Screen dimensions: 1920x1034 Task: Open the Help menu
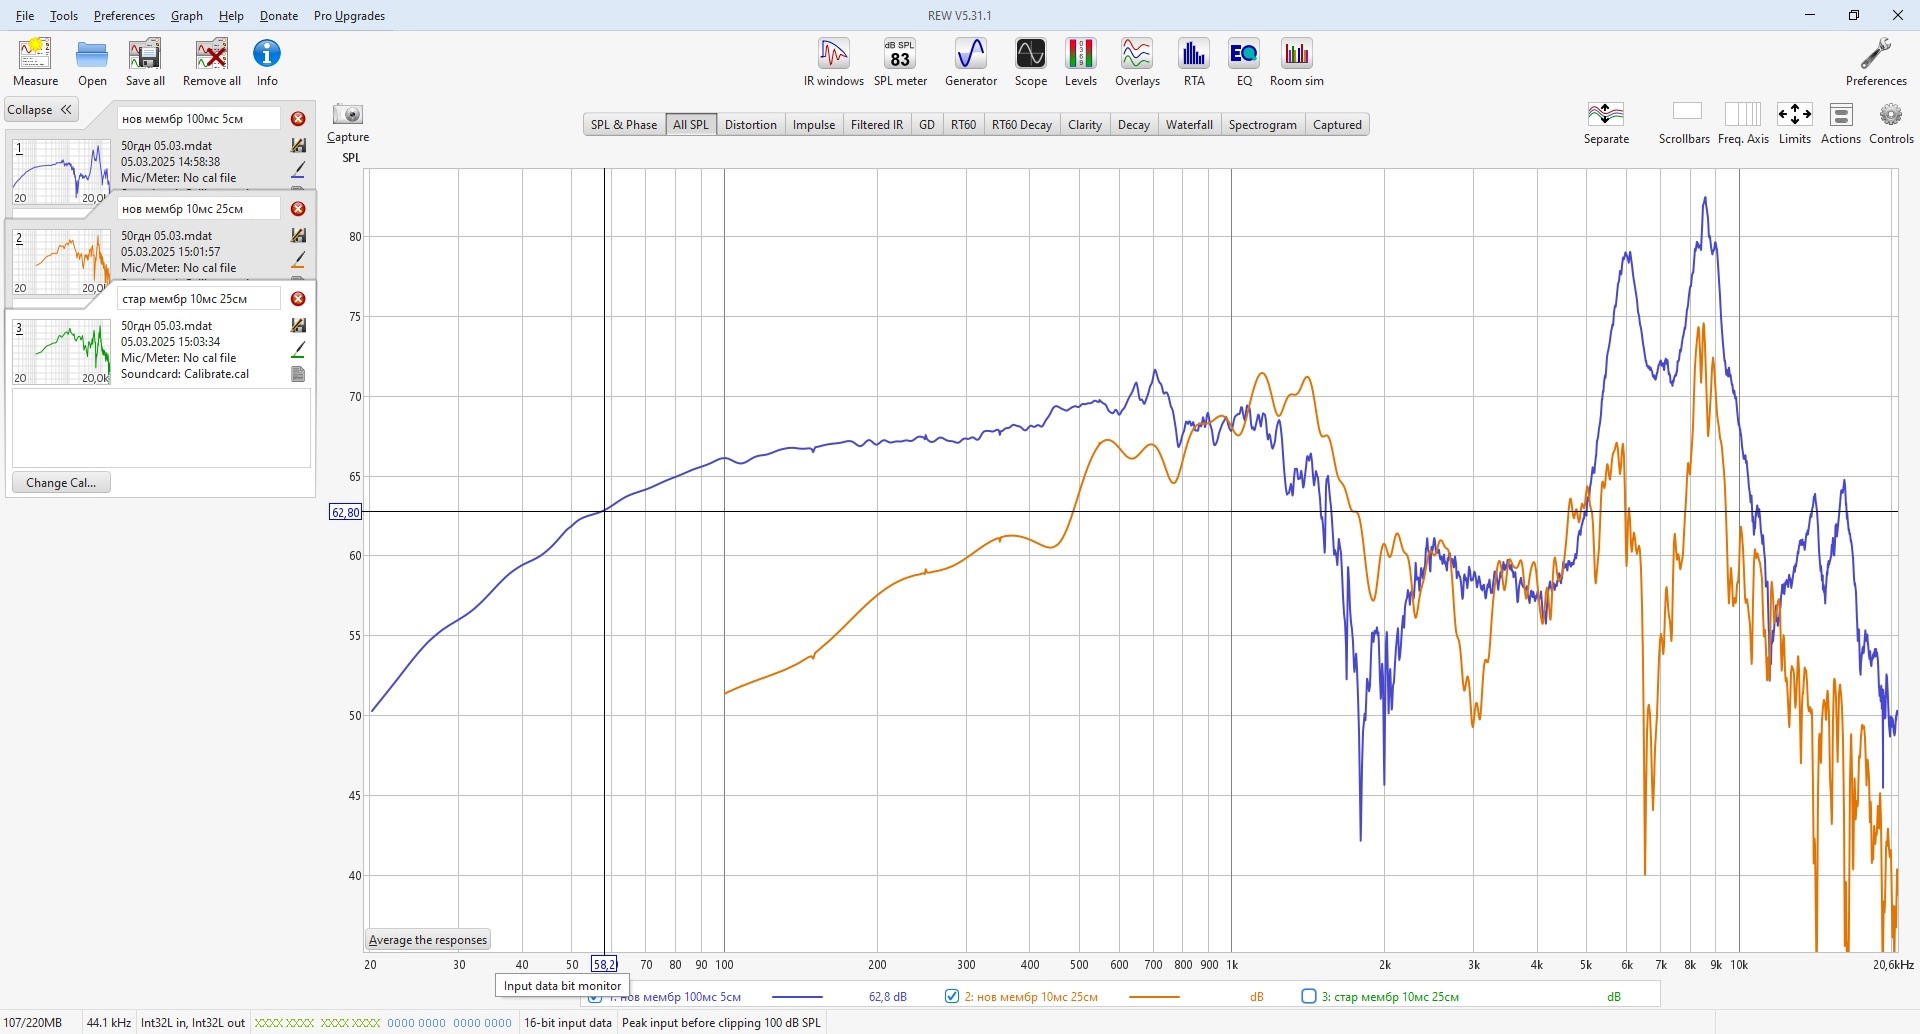231,16
